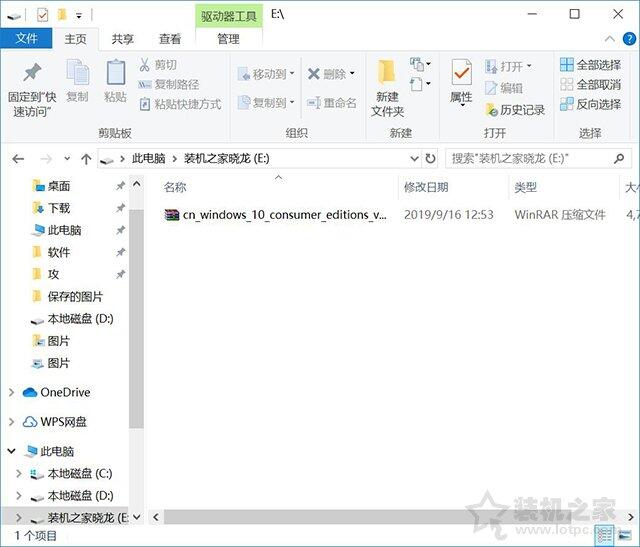Screen dimensions: 640x547
Task: Click 反向选择 to invert the selection
Action: [x=591, y=104]
